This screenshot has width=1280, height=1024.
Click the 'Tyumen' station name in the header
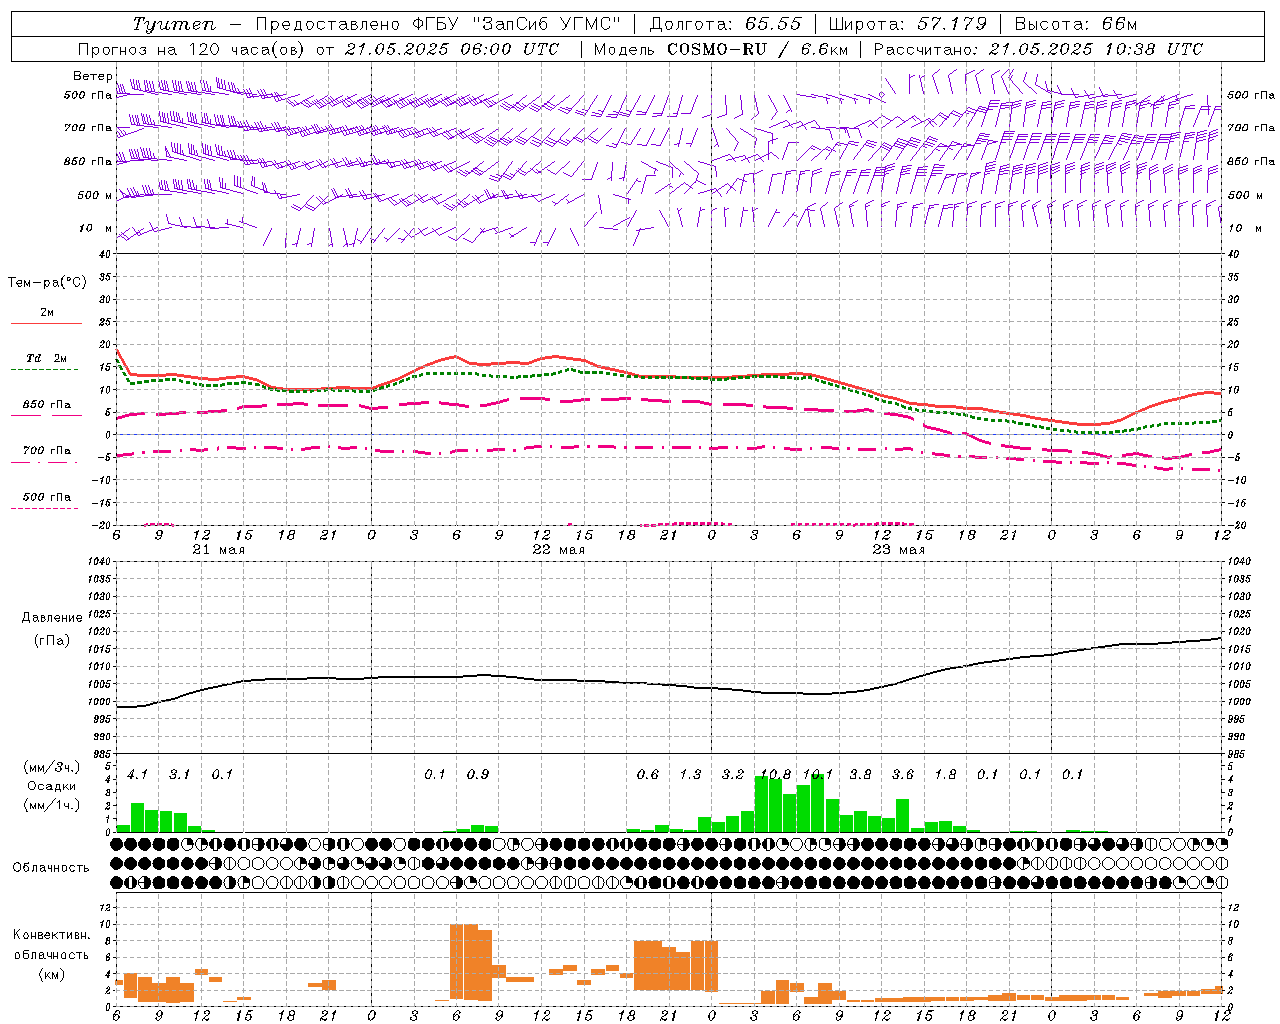[174, 24]
